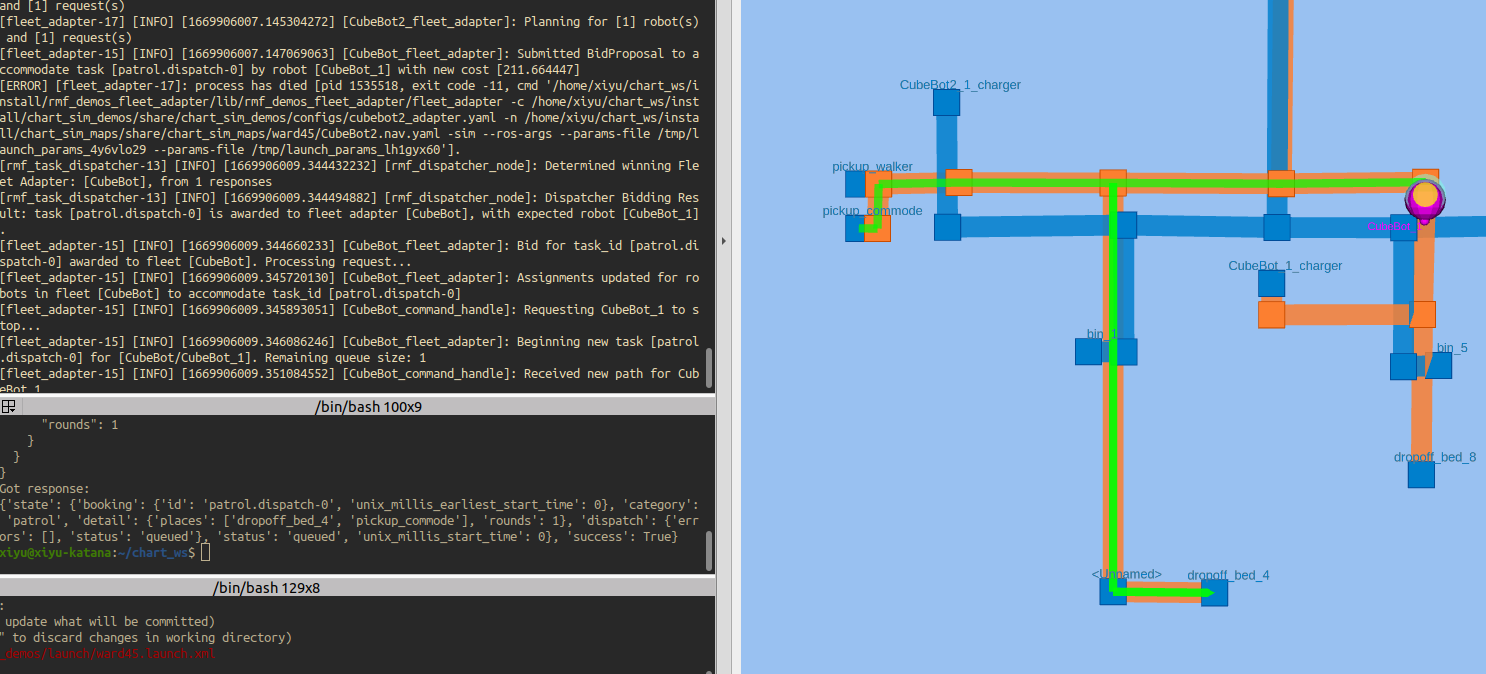Click the bin_5 waypoint square
Viewport: 1486px width, 674px height.
pyautogui.click(x=1440, y=366)
